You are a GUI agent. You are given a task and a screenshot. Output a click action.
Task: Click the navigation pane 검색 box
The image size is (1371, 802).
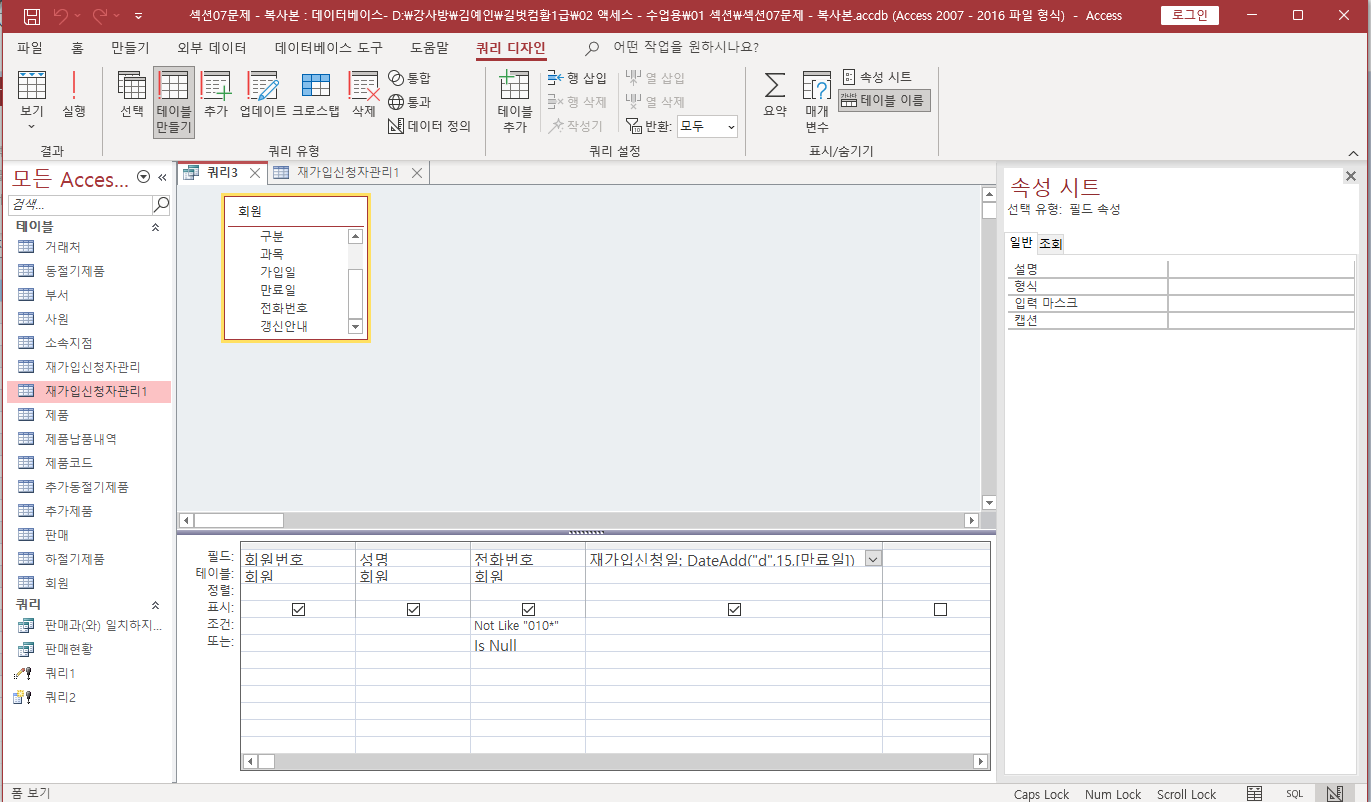80,204
